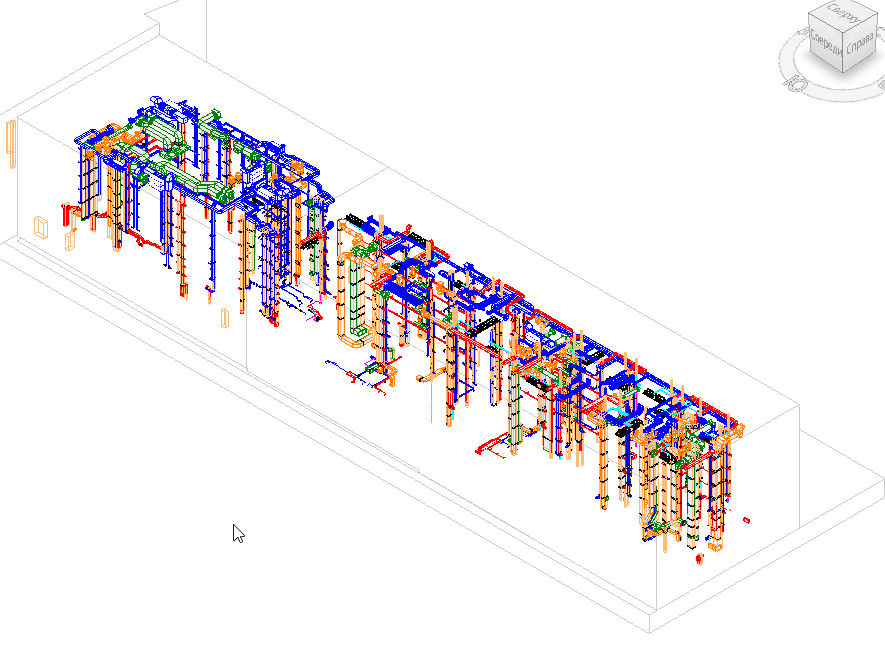Click the Ю south marker on the compass

coord(796,84)
